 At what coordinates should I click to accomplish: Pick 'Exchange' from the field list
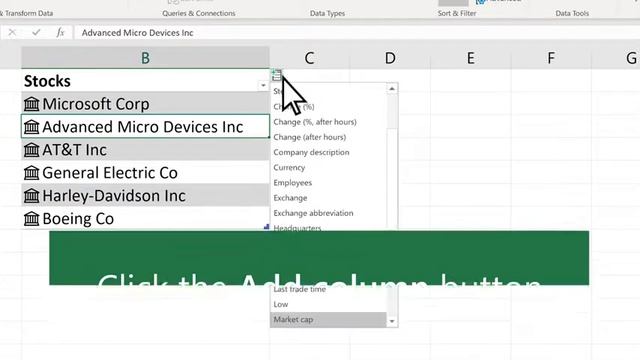290,198
